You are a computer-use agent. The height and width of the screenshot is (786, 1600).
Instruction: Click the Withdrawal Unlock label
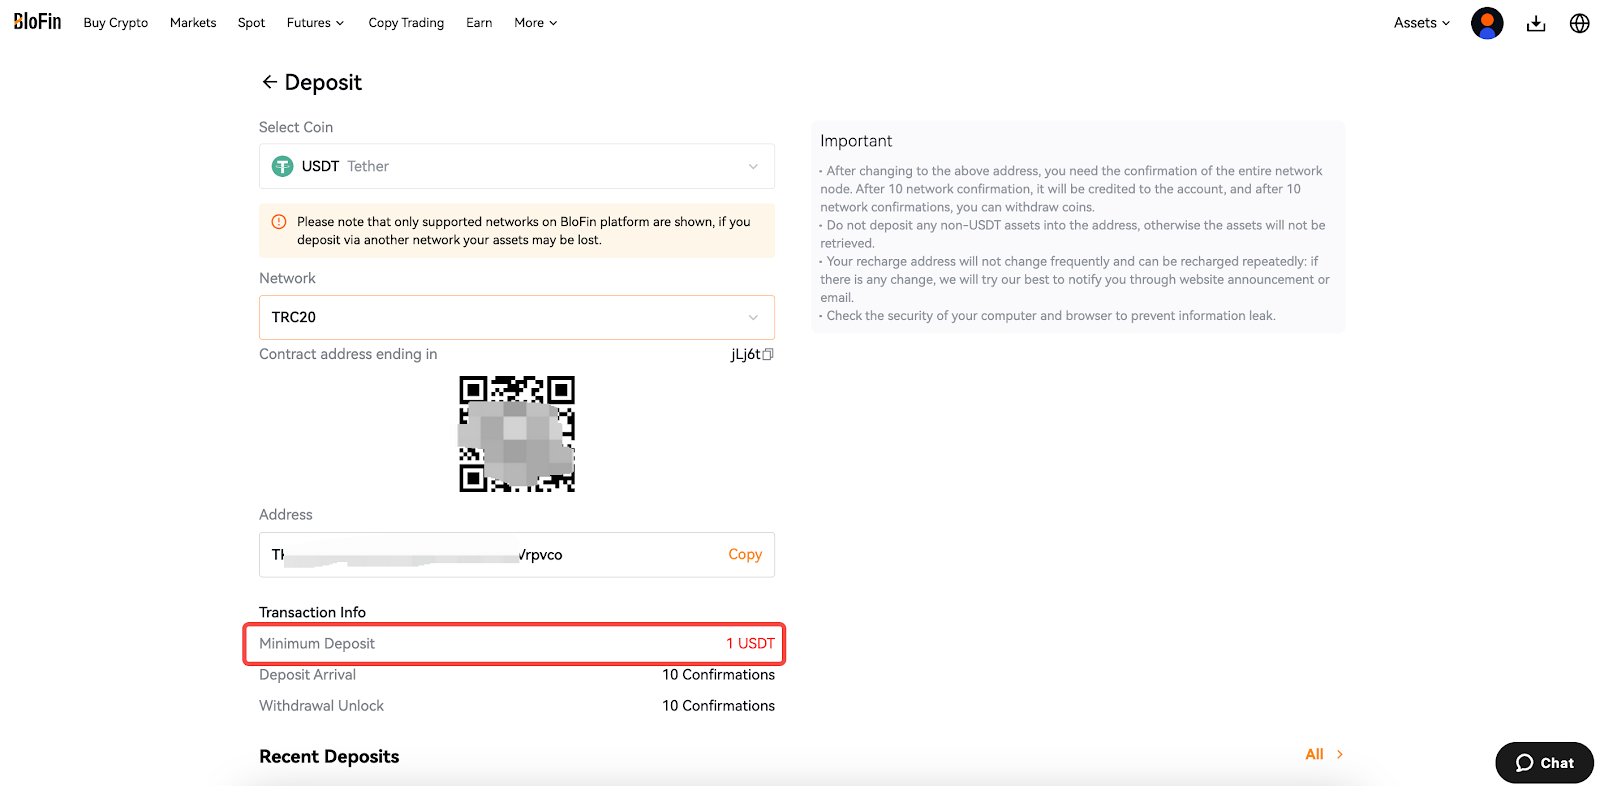pos(321,706)
